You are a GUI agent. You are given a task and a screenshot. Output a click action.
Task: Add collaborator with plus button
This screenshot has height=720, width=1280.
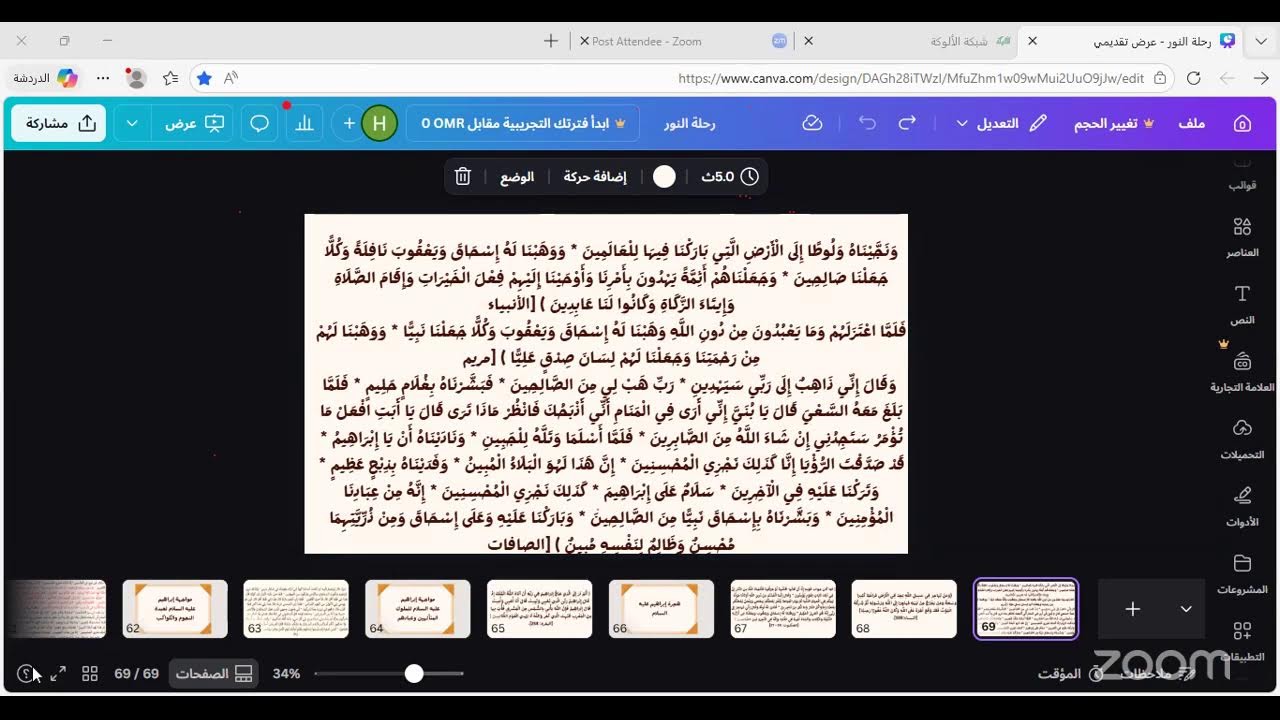click(x=348, y=123)
